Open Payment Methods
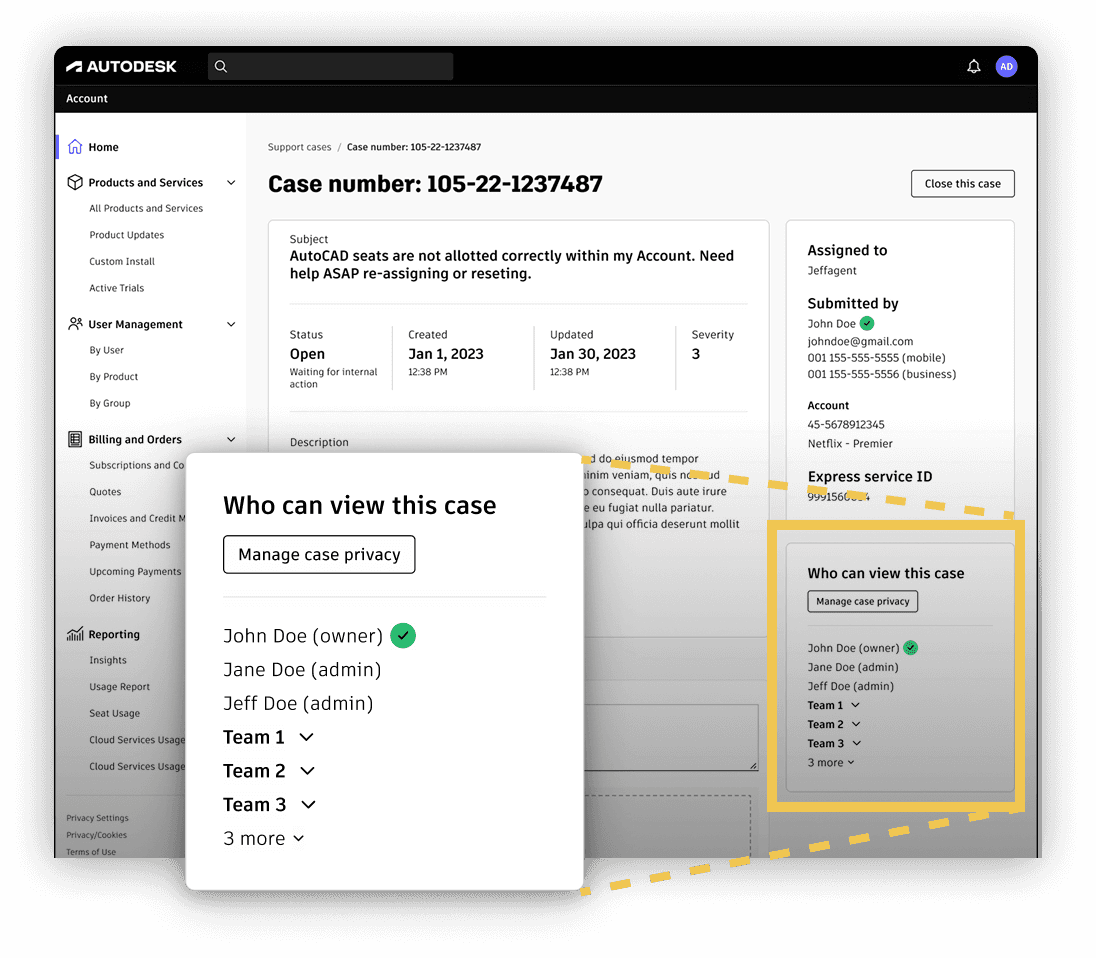The width and height of the screenshot is (1096, 958). (x=129, y=545)
